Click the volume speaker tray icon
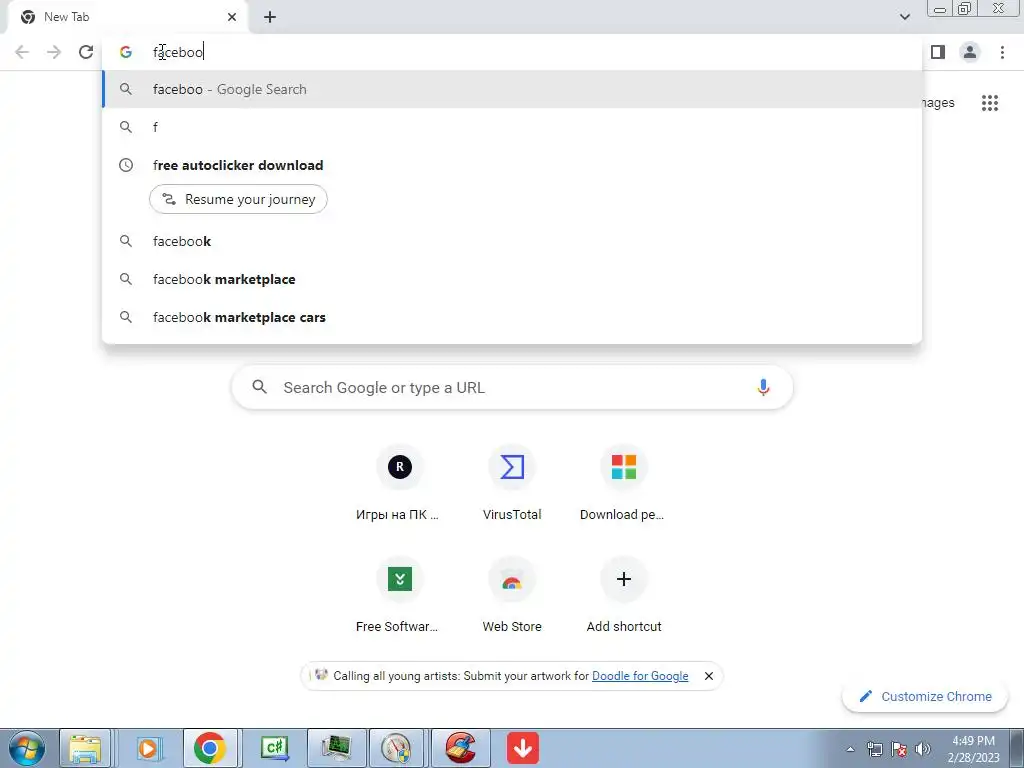Image resolution: width=1024 pixels, height=768 pixels. [923, 749]
